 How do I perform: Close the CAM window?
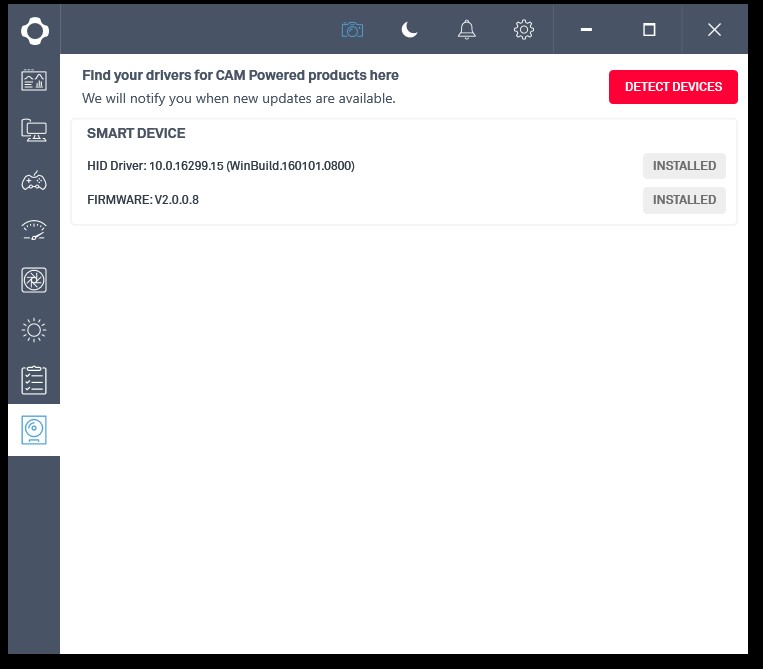point(714,30)
